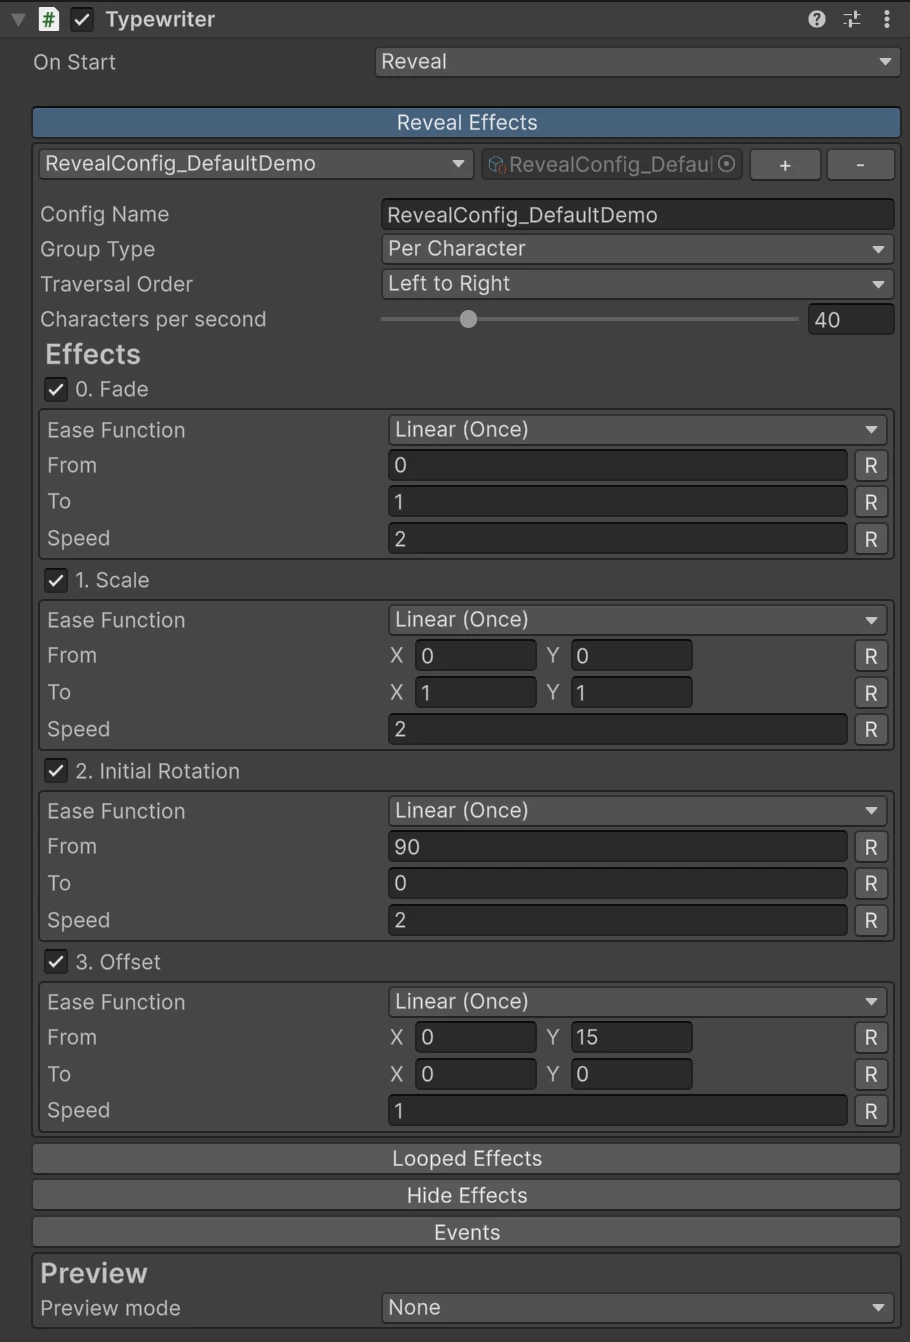Image resolution: width=910 pixels, height=1342 pixels.
Task: Reset Fade To value with R button
Action: coord(871,502)
